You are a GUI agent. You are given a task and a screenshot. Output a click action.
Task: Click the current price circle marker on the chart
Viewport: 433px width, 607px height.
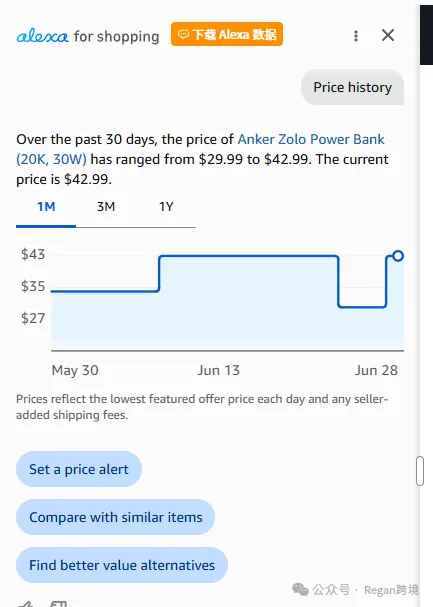tap(398, 256)
